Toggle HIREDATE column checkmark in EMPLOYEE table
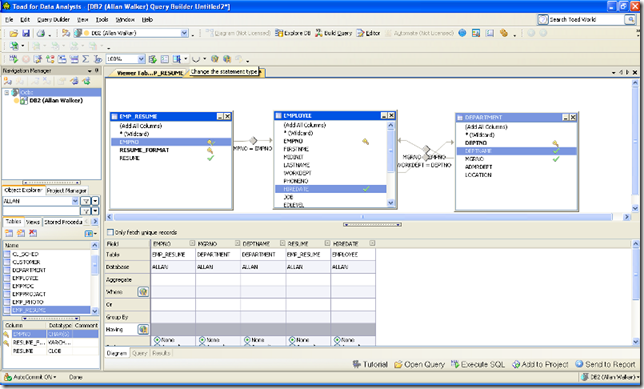644x389 pixels. pyautogui.click(x=366, y=189)
